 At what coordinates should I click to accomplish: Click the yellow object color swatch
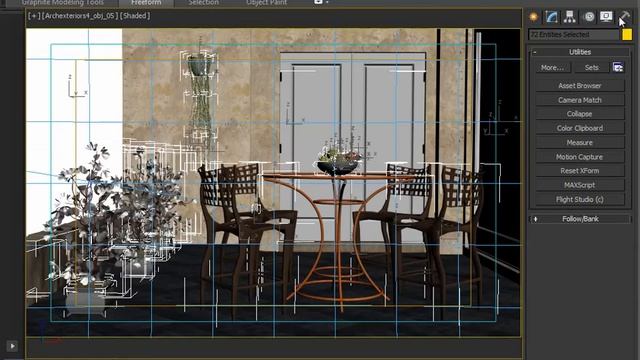click(627, 35)
